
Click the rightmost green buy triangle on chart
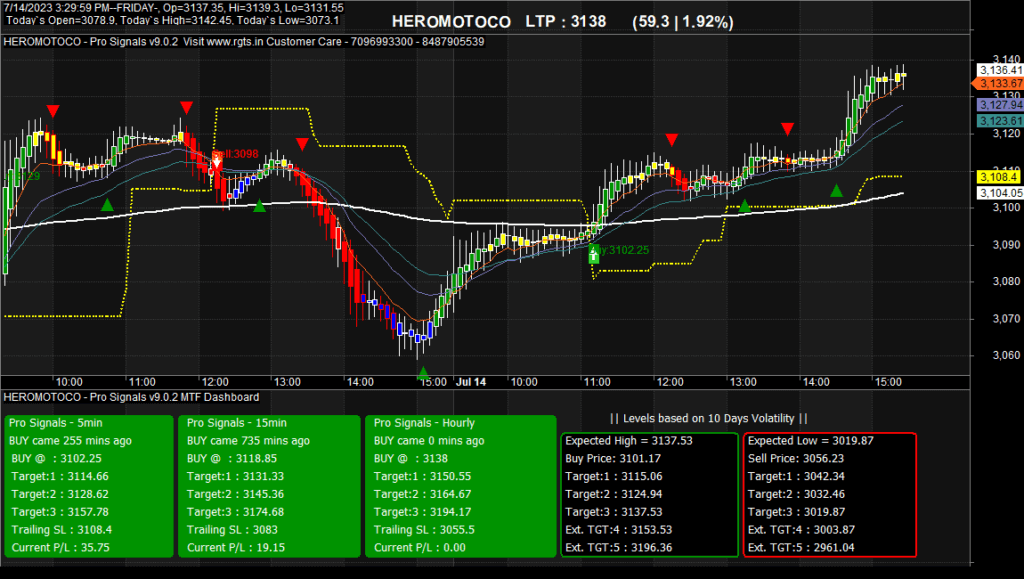tap(837, 191)
